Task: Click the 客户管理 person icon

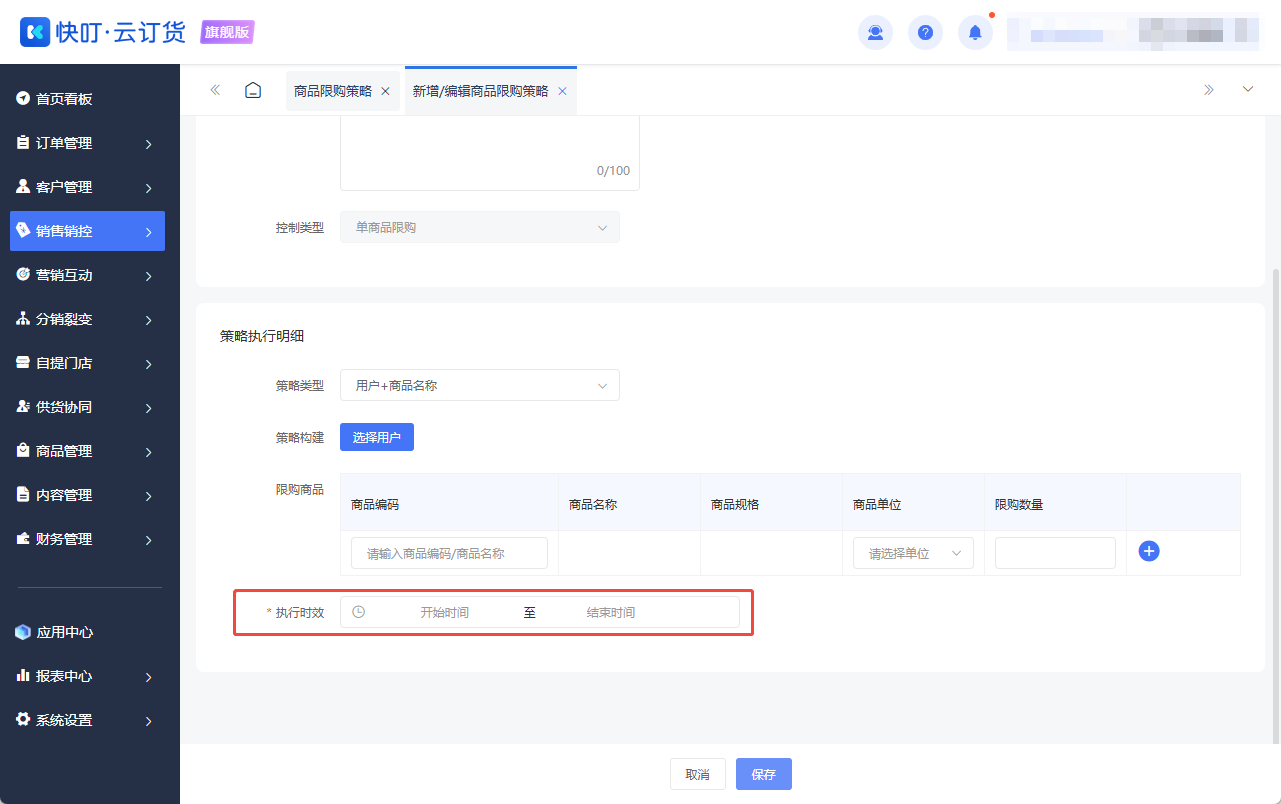Action: click(23, 186)
